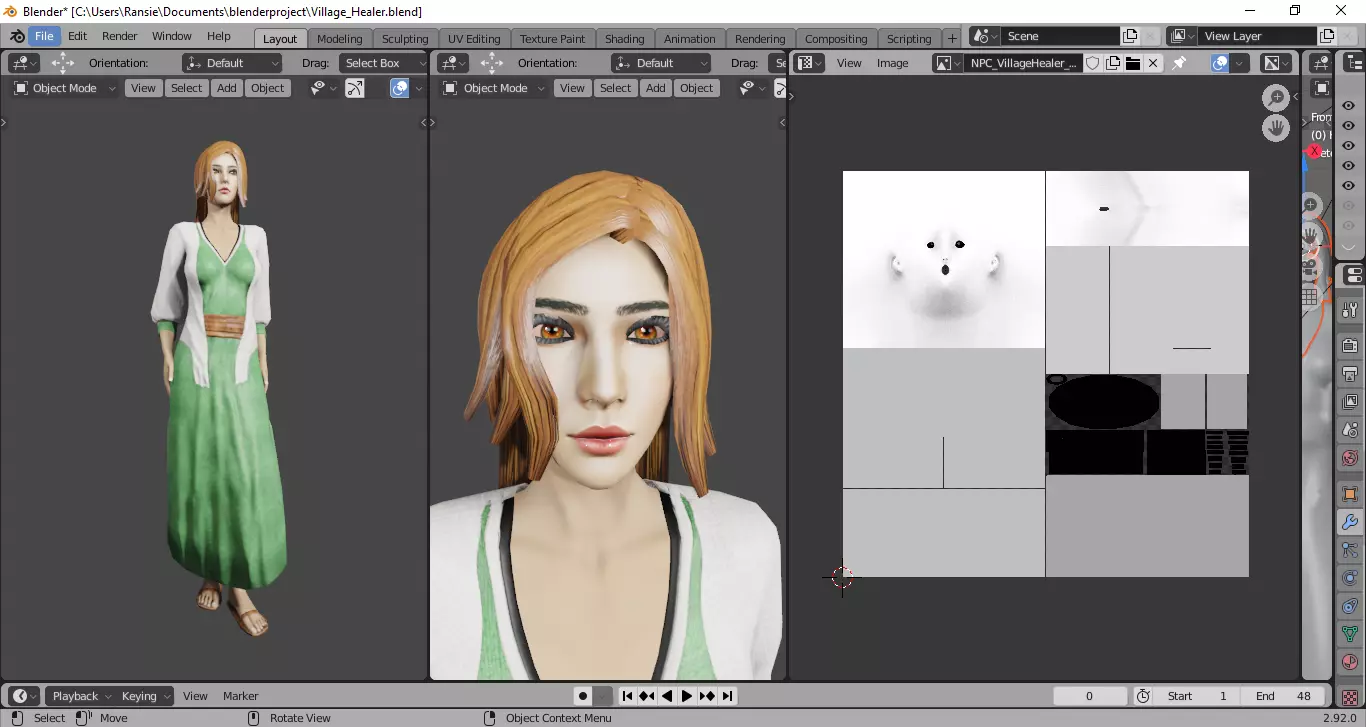Screen dimensions: 1366x727
Task: Open the Window menu
Action: tap(172, 36)
